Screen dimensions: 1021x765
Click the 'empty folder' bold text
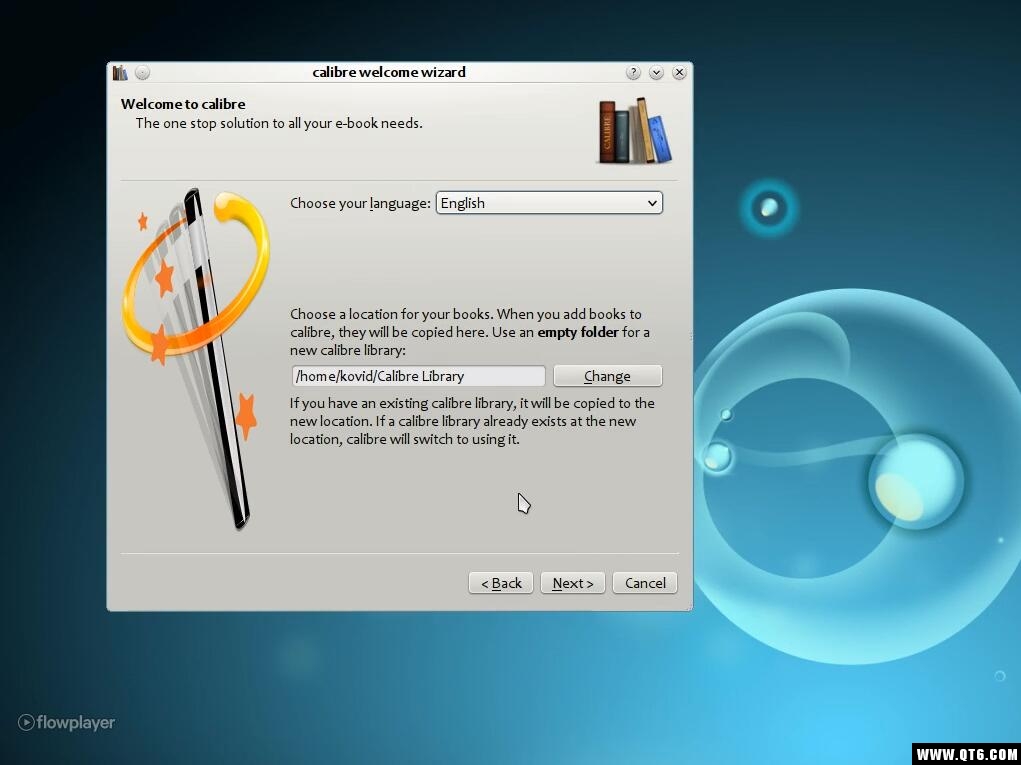[578, 332]
